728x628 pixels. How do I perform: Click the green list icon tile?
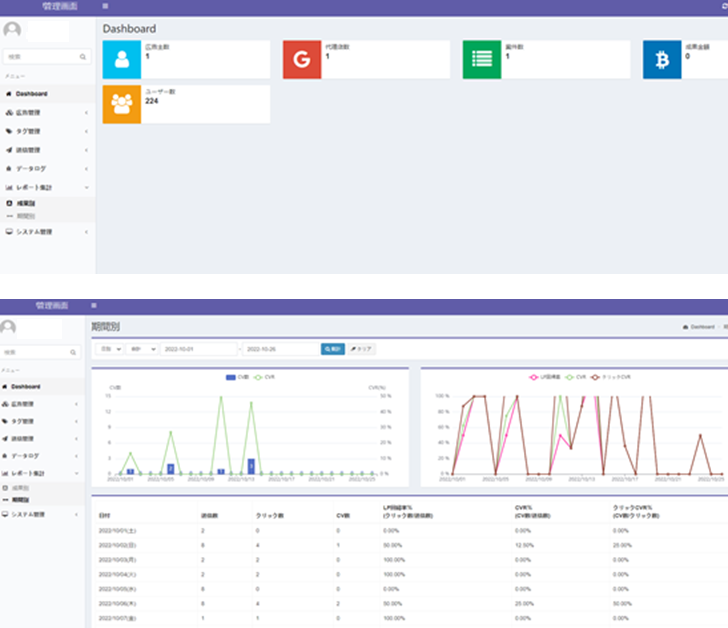(x=482, y=59)
